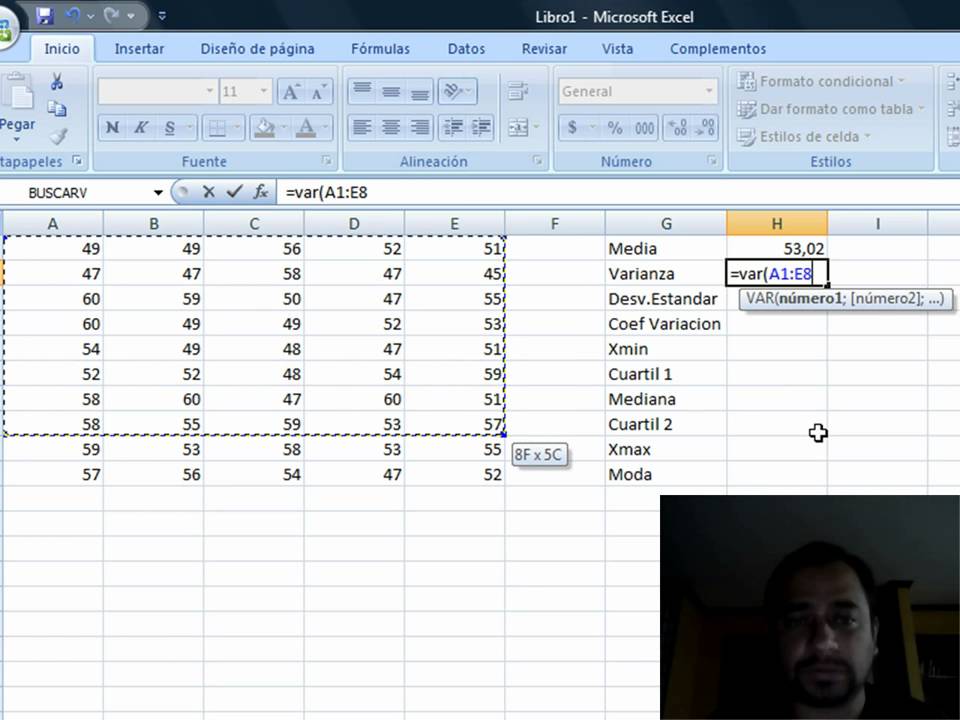Click in the formula bar input

[x=618, y=192]
